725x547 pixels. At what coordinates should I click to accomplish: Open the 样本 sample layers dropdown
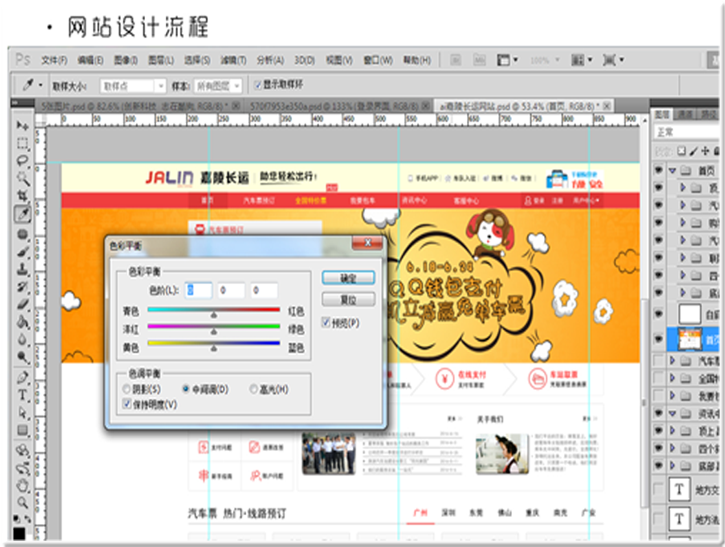click(219, 86)
